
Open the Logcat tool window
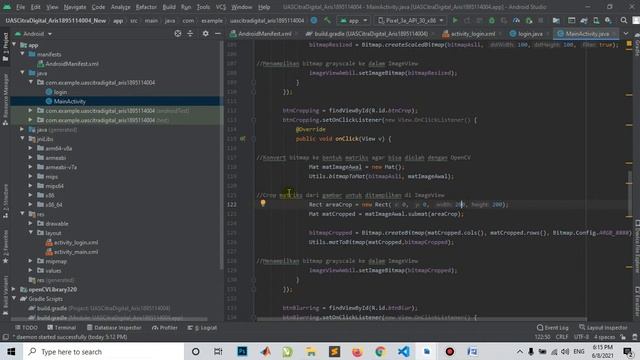coord(202,328)
